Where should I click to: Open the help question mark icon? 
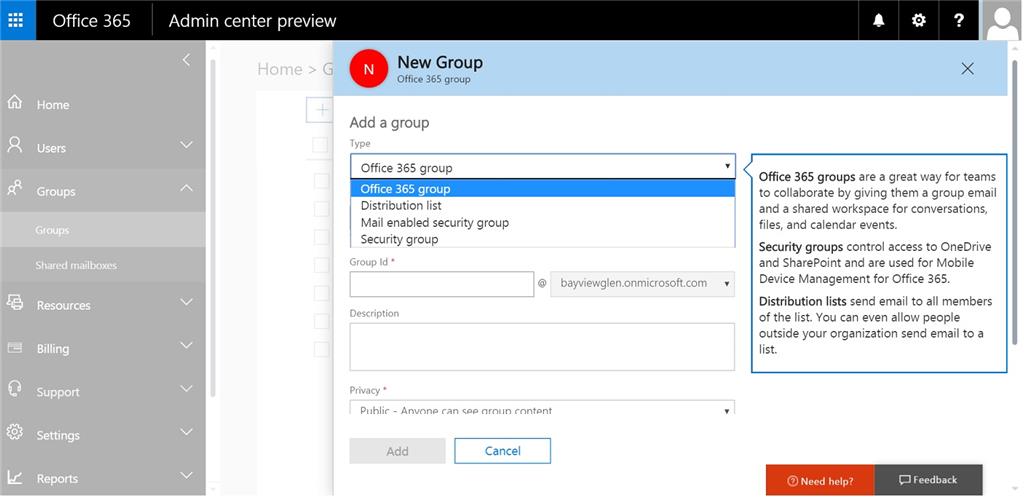(x=958, y=20)
